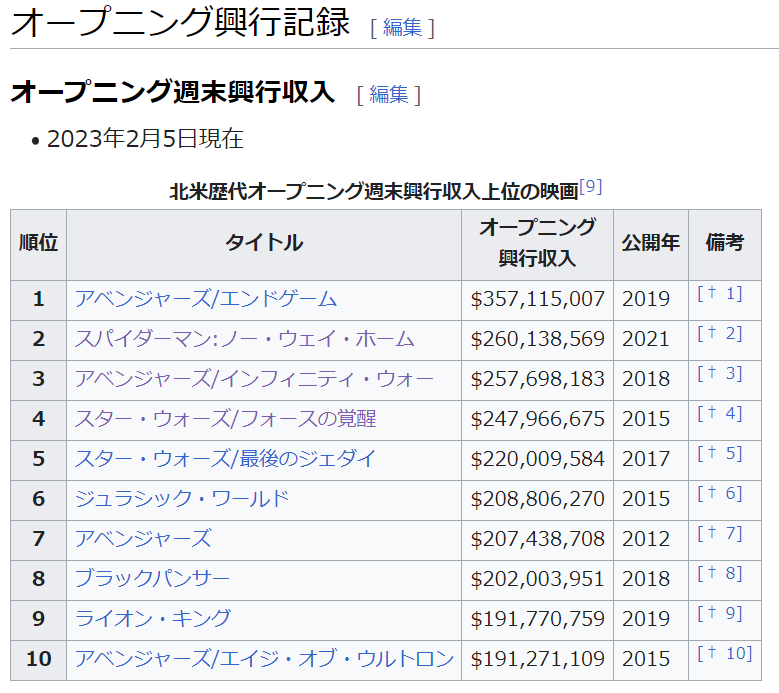
Task: Select the $191,770,759 gross value
Action: (538, 619)
